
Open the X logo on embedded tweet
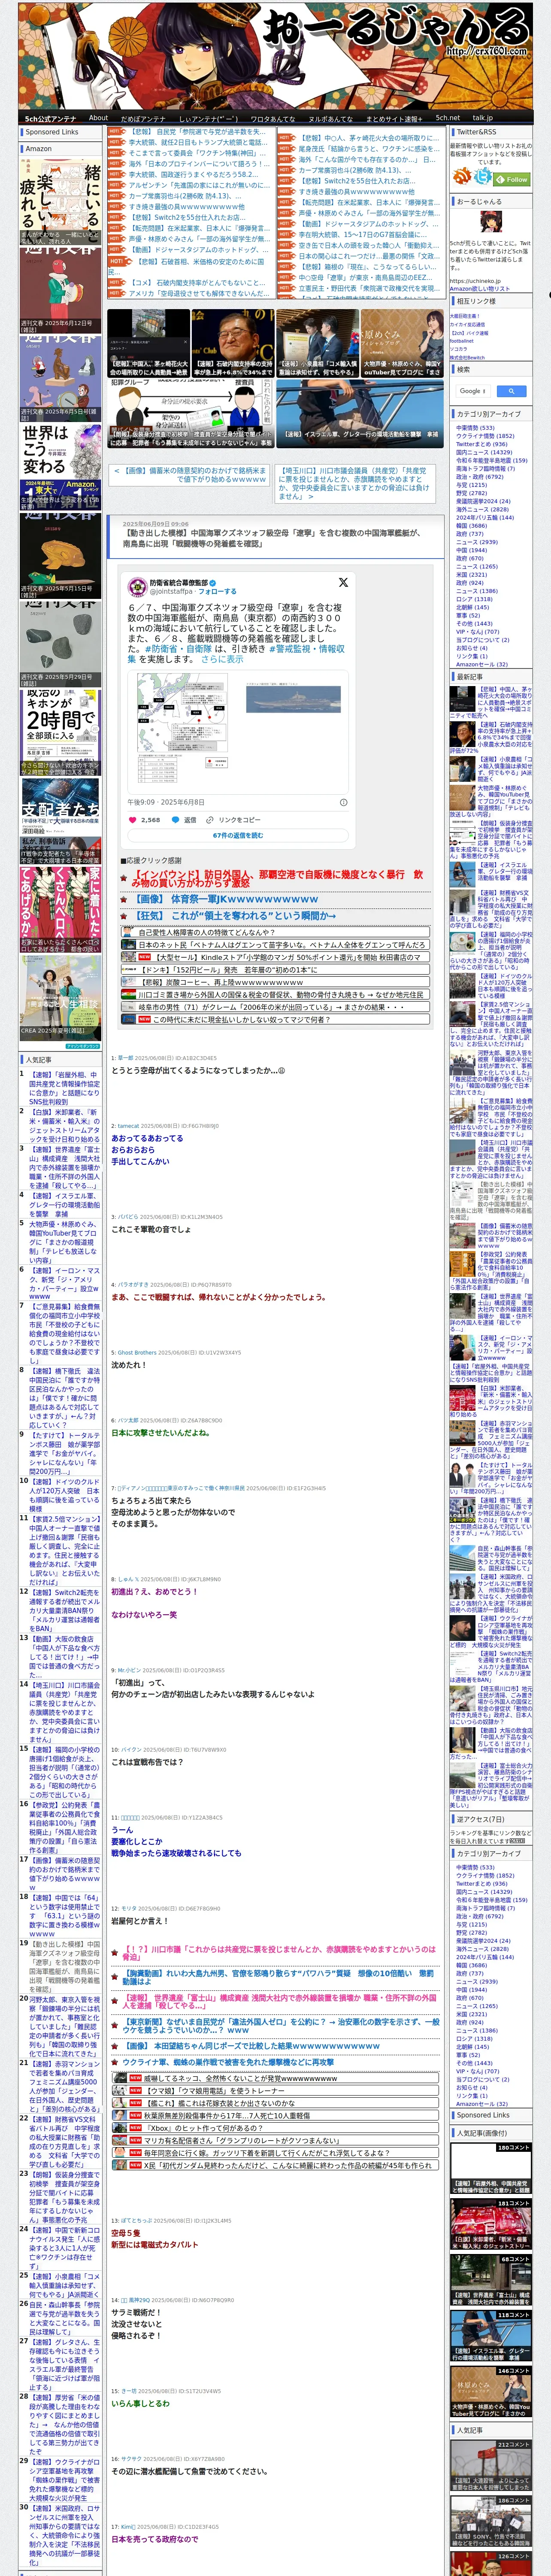click(x=343, y=582)
